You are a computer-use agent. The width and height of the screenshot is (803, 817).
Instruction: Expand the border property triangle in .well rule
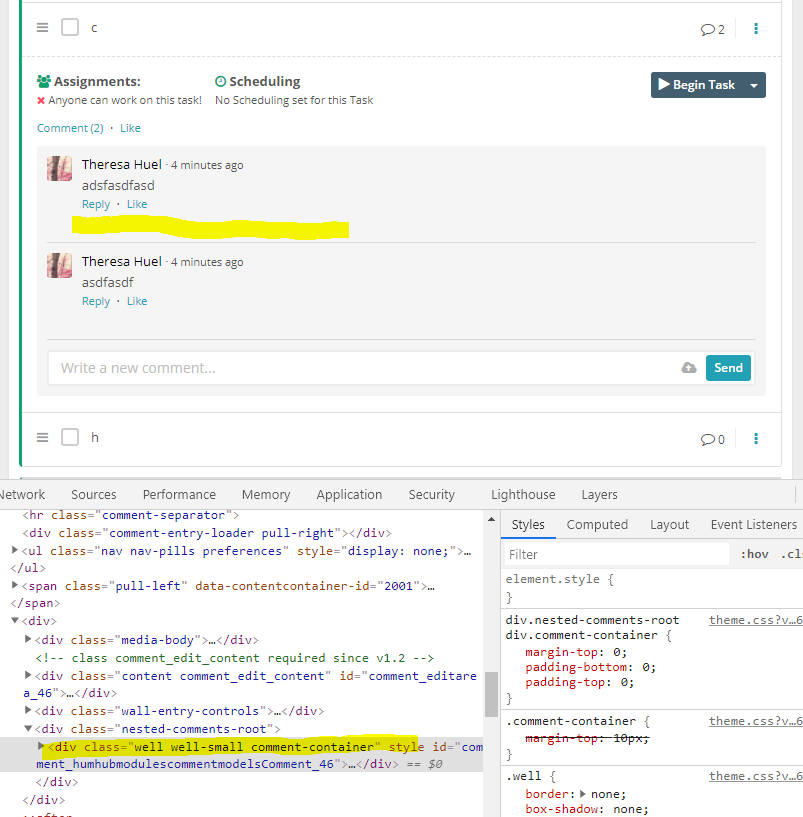click(x=583, y=794)
